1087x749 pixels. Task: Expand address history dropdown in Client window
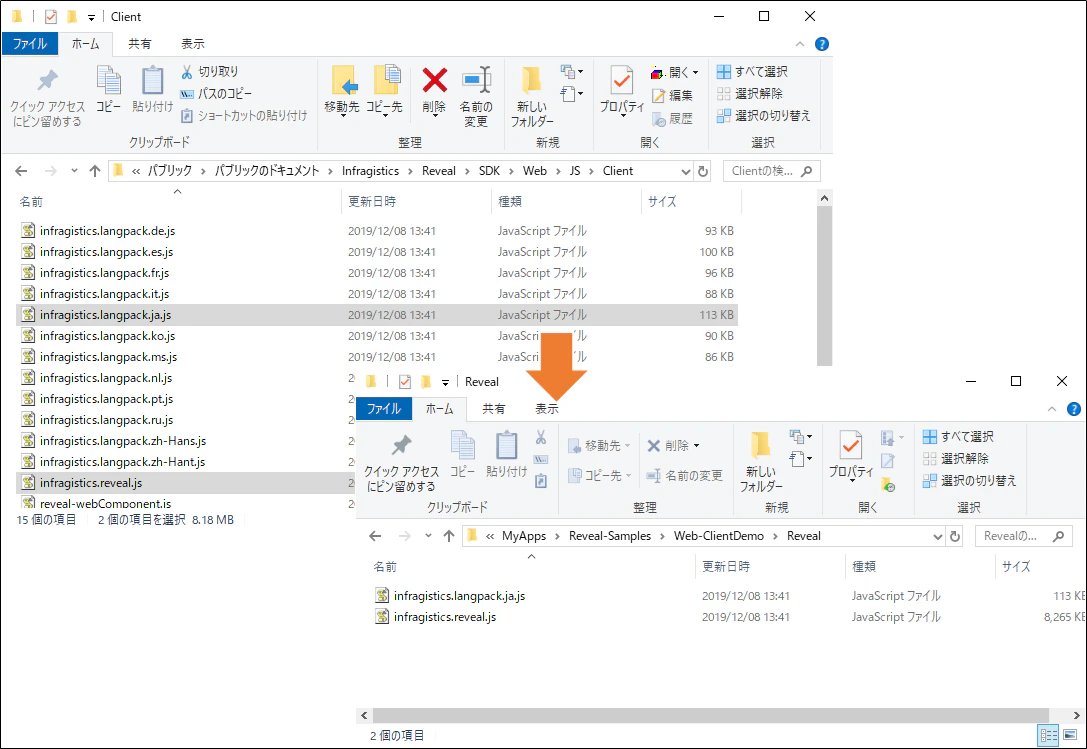click(686, 171)
